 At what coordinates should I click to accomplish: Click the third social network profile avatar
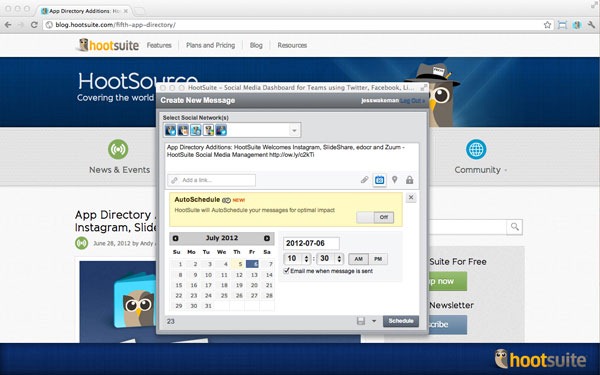click(196, 130)
